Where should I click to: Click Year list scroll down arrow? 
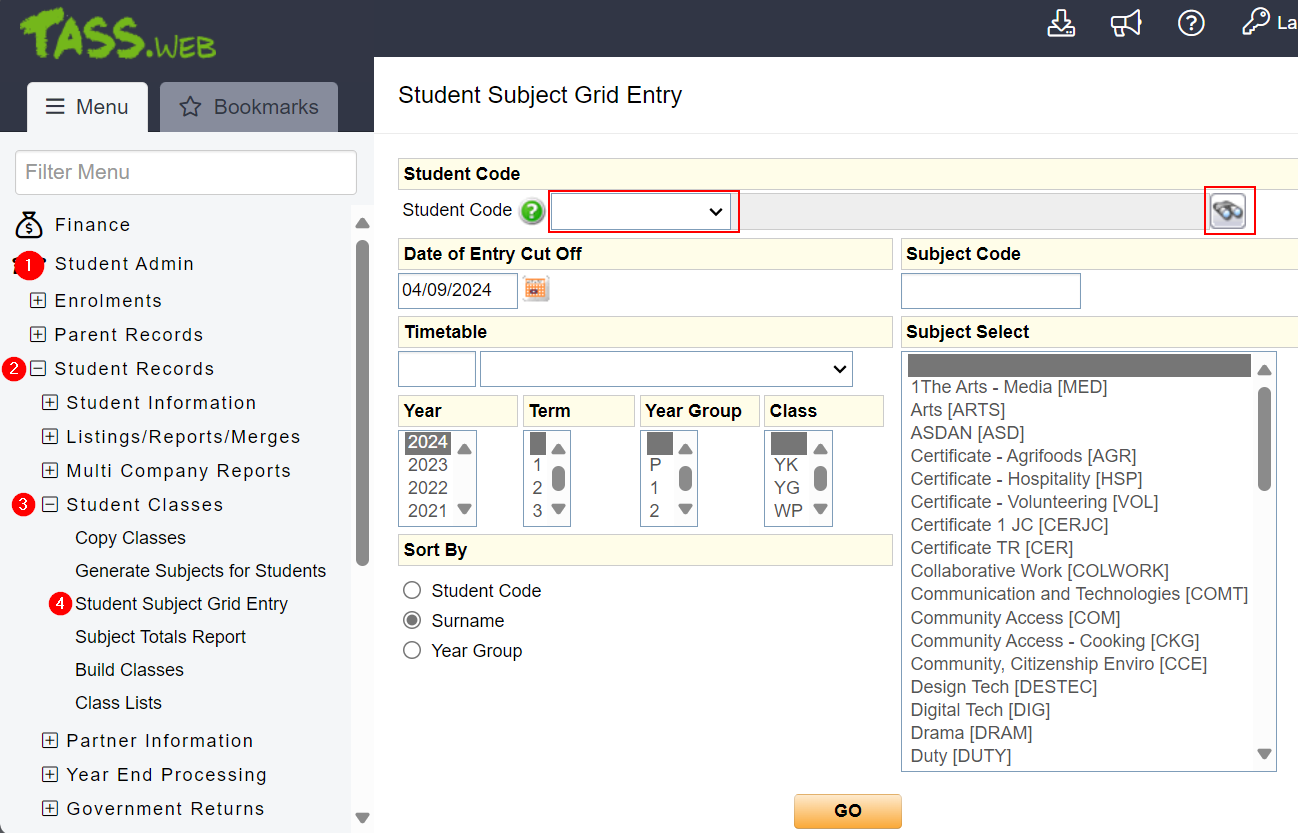coord(464,509)
